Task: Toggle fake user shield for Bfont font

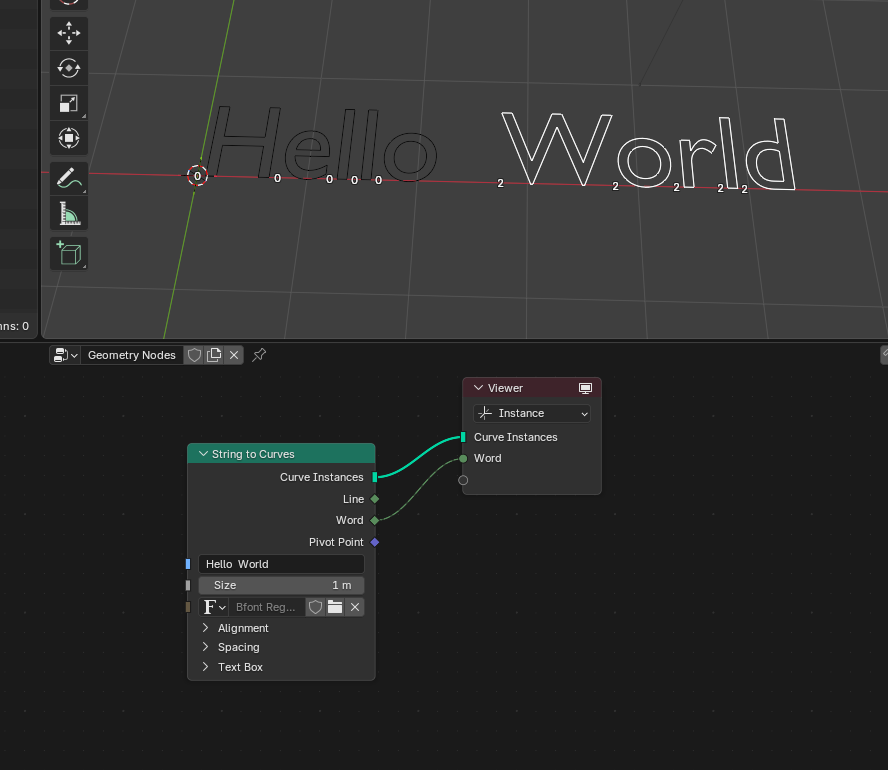Action: 315,607
